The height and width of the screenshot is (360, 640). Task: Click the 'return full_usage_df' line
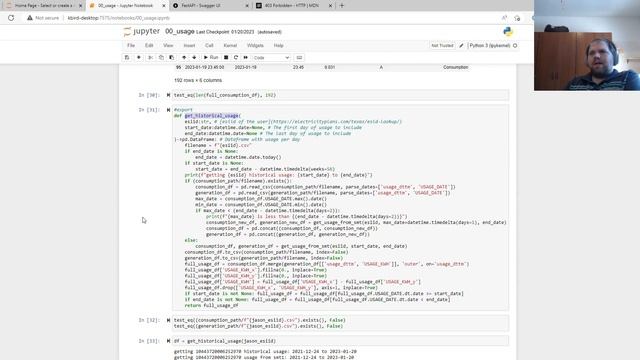pos(211,305)
